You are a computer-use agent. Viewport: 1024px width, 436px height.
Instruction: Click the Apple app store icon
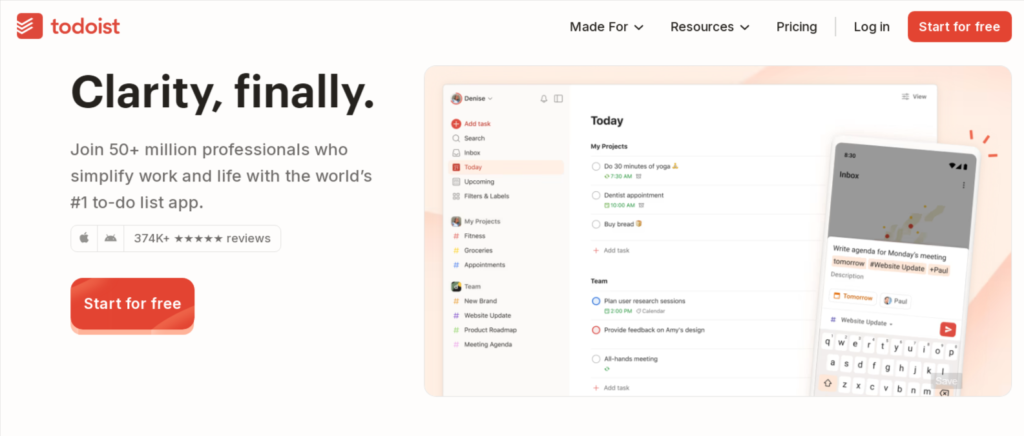click(x=84, y=238)
